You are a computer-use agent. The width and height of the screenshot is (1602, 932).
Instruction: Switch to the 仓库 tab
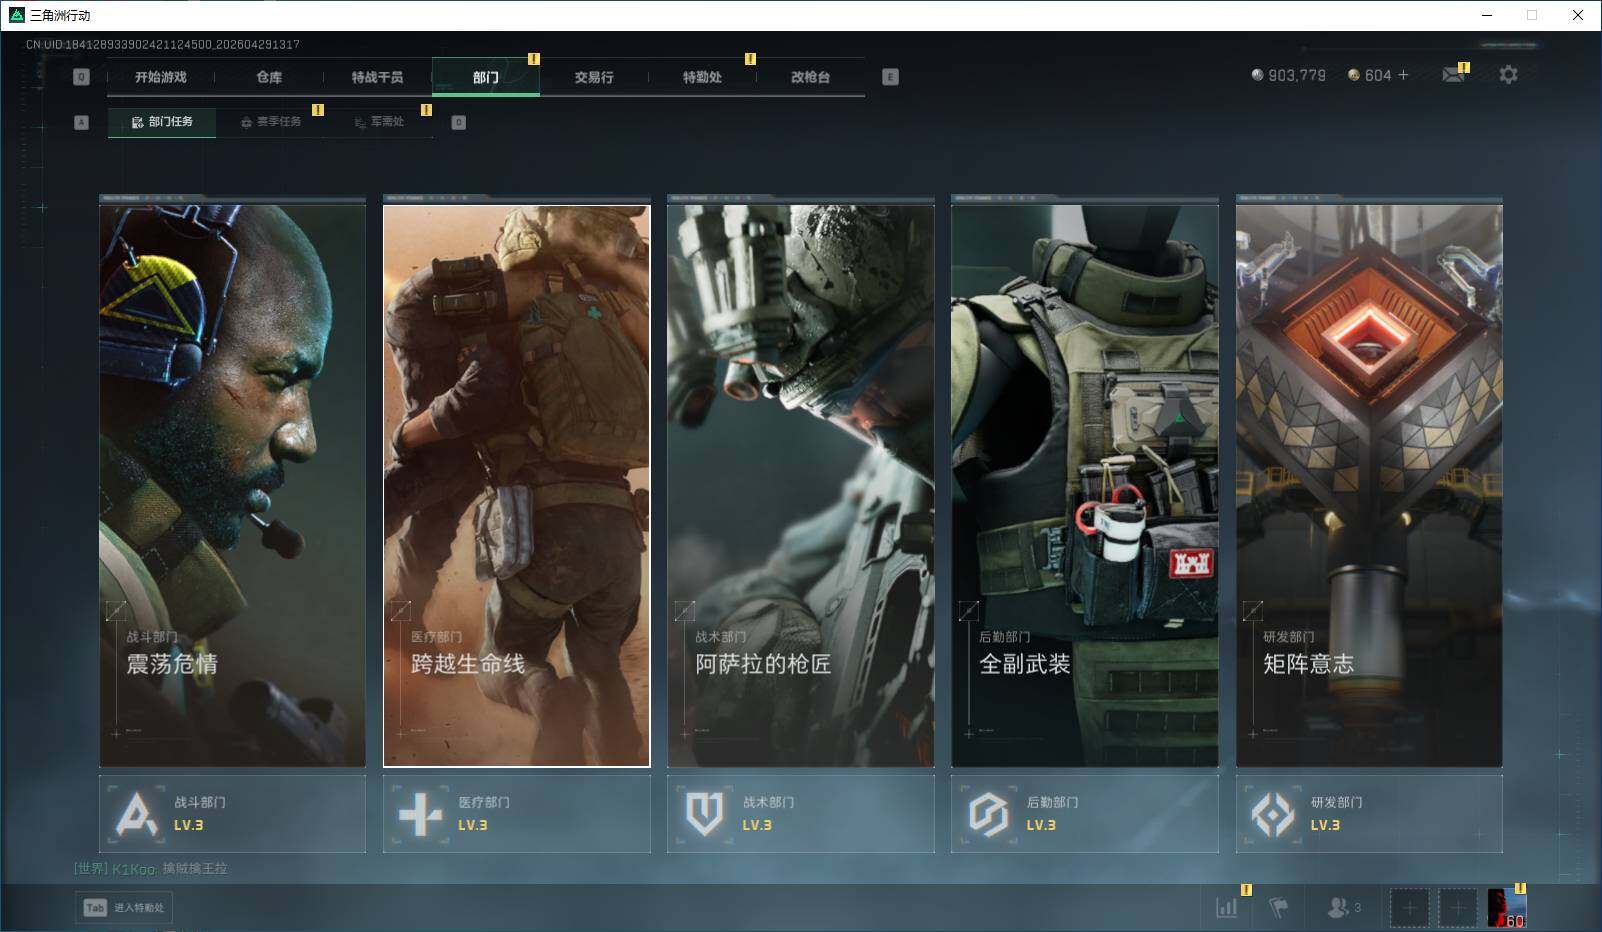coord(269,77)
